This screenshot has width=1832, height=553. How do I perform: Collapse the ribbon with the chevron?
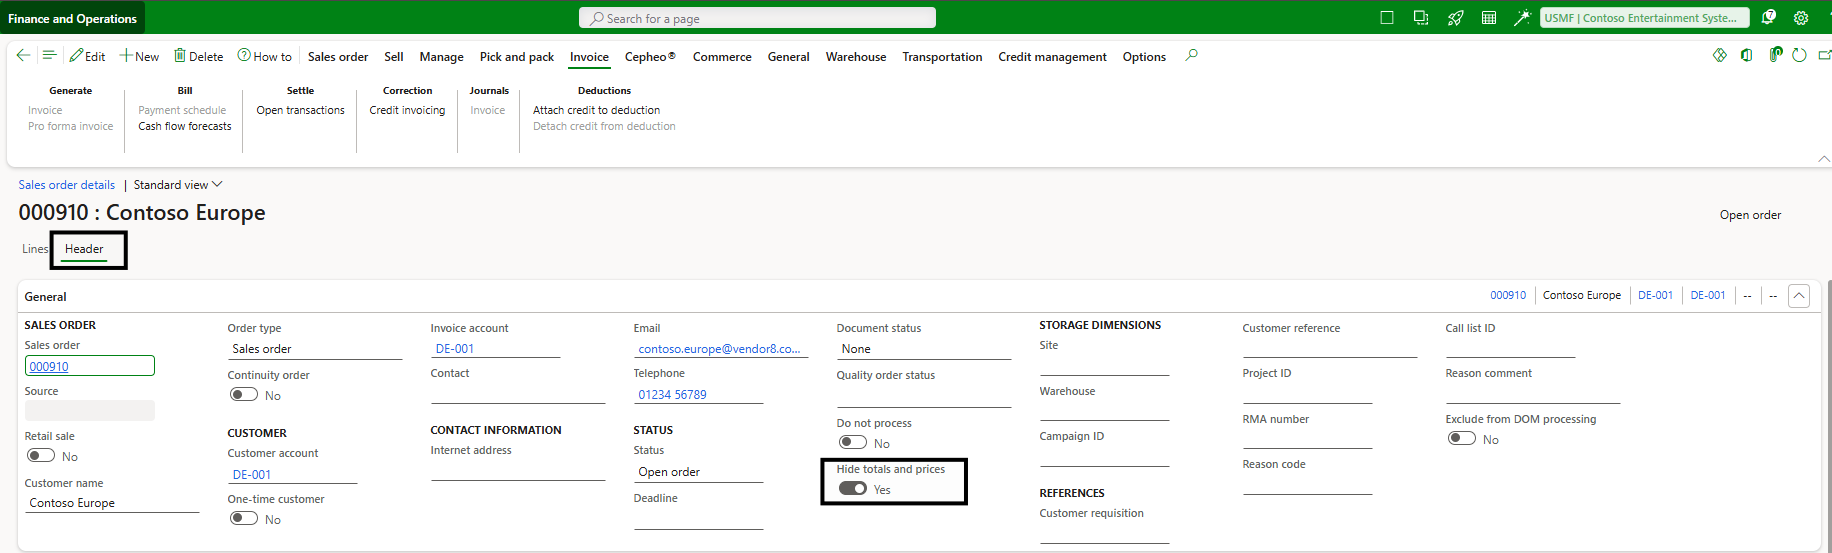1823,159
